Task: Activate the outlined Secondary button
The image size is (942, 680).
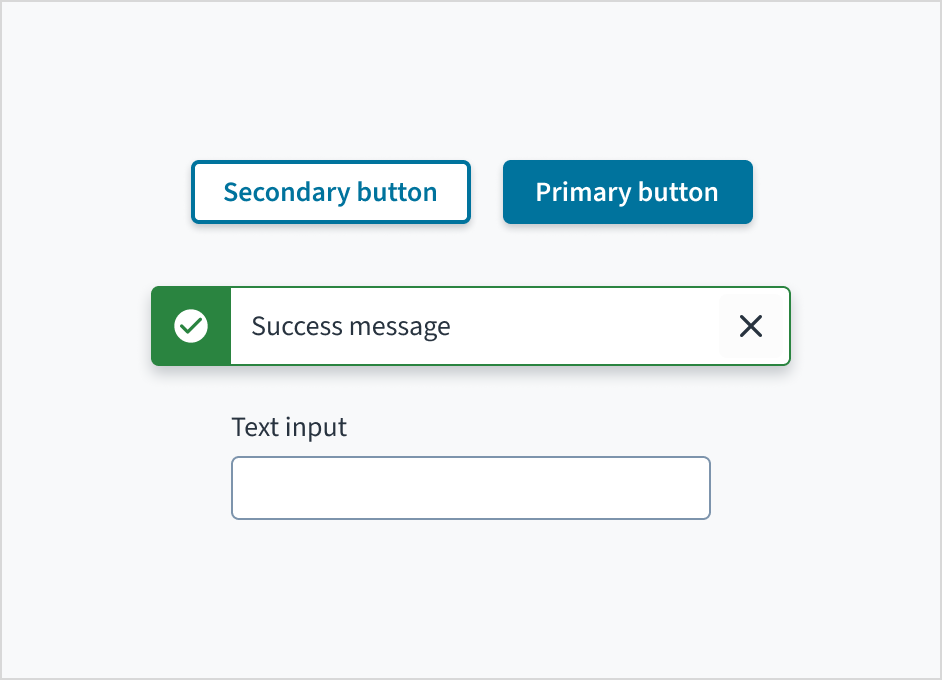Action: [x=330, y=191]
